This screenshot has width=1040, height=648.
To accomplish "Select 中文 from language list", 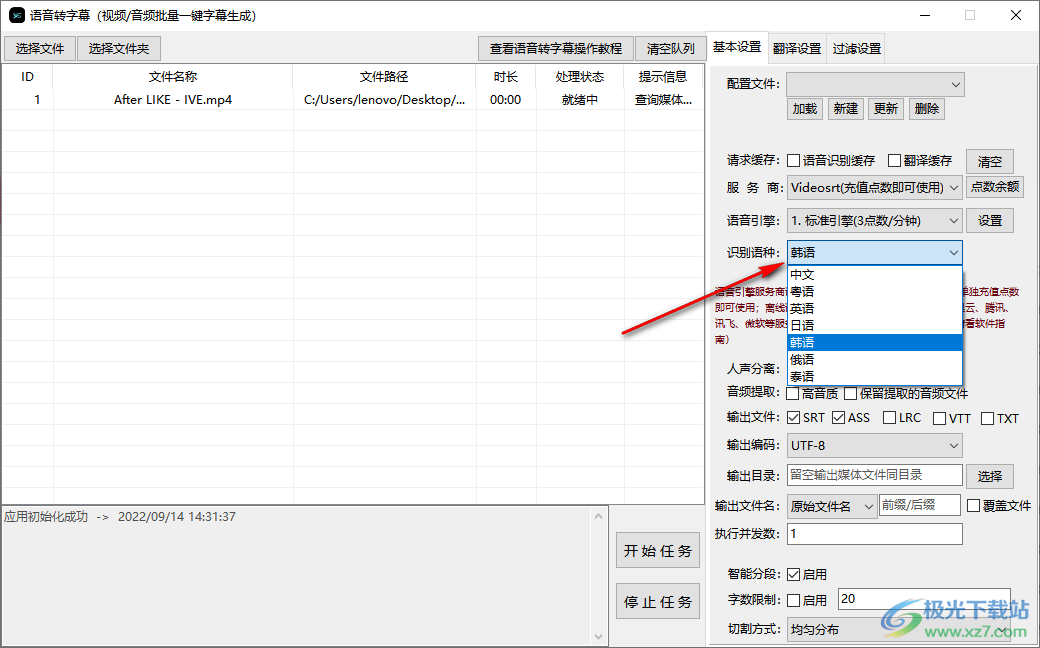I will point(875,275).
